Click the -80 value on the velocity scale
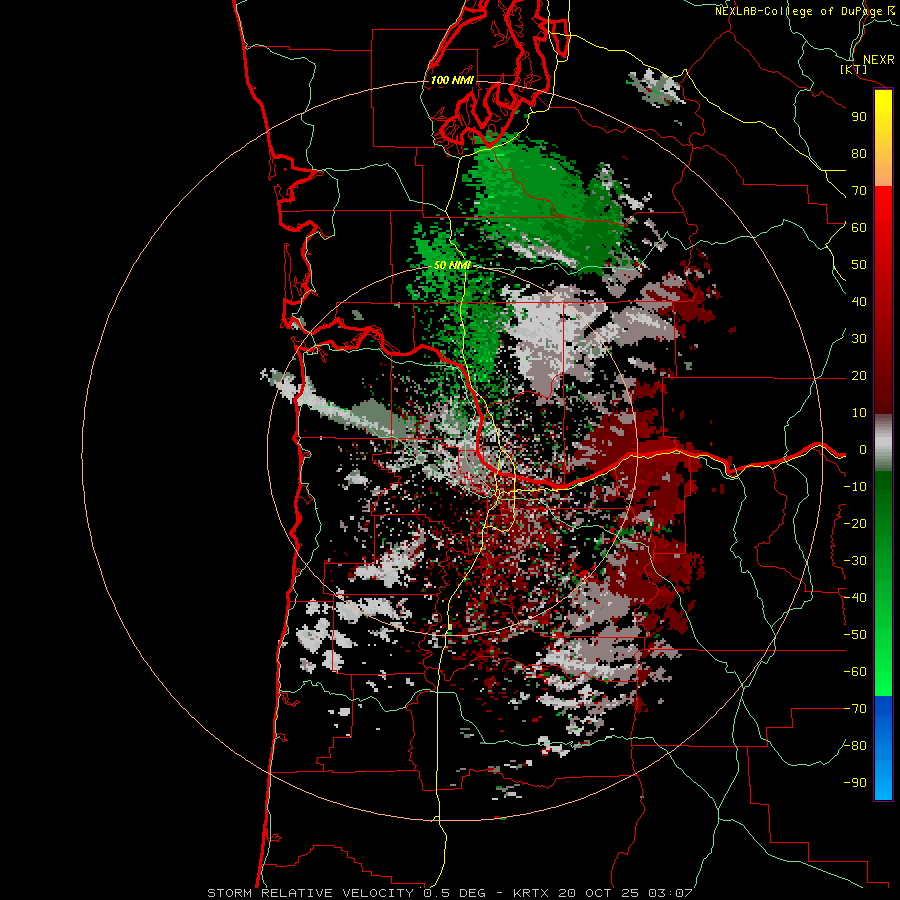 (x=855, y=746)
